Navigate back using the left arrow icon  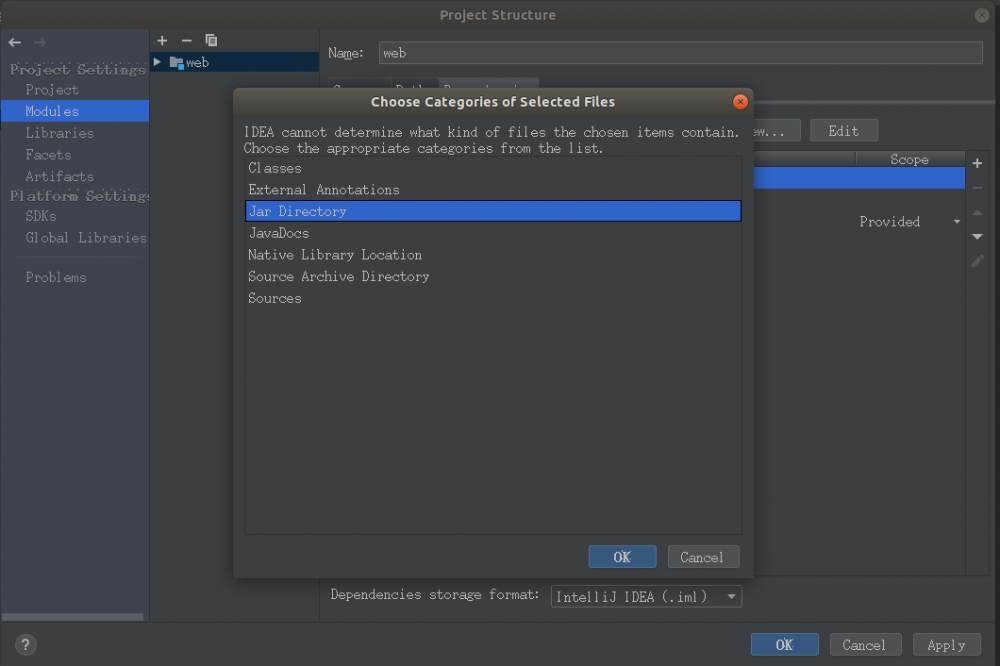pyautogui.click(x=14, y=42)
